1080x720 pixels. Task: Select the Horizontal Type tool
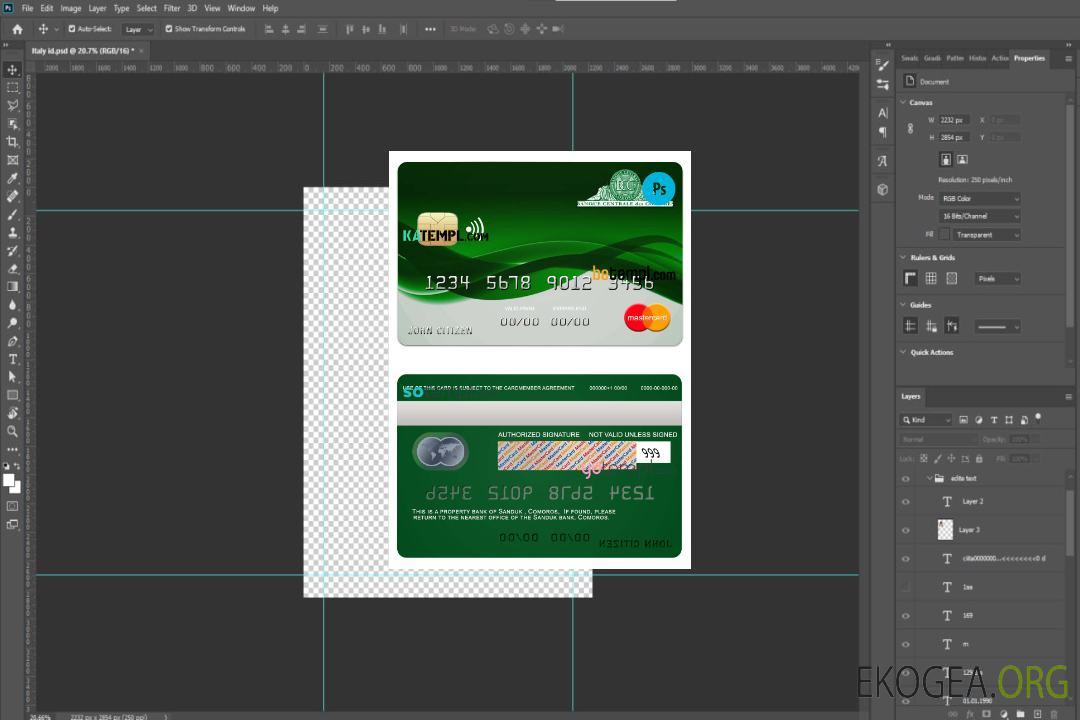point(12,359)
